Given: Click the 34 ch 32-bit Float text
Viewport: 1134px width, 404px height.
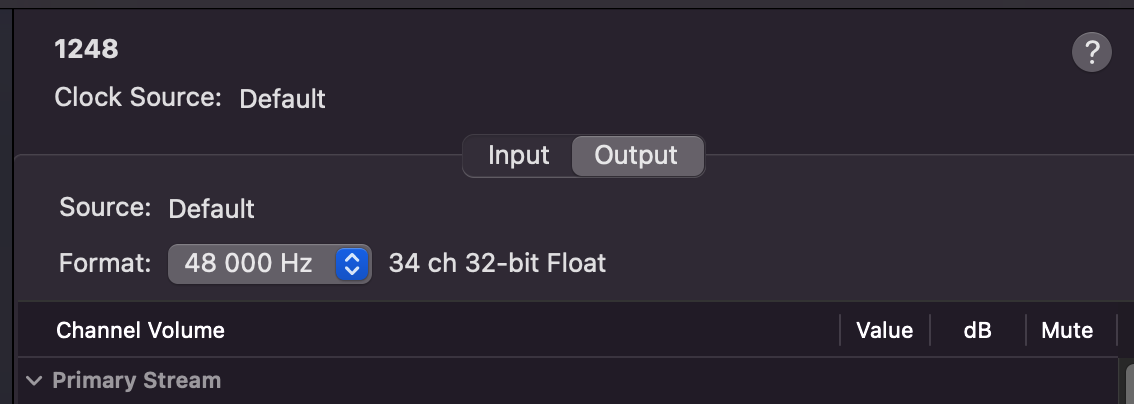Looking at the screenshot, I should pyautogui.click(x=497, y=263).
